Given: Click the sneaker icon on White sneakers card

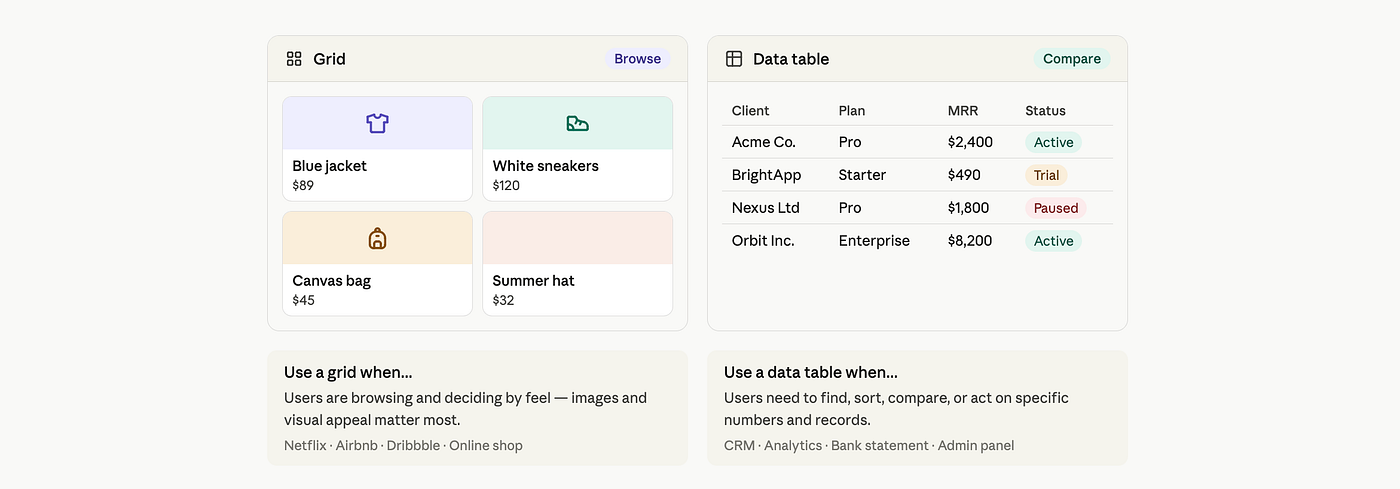Looking at the screenshot, I should [577, 123].
